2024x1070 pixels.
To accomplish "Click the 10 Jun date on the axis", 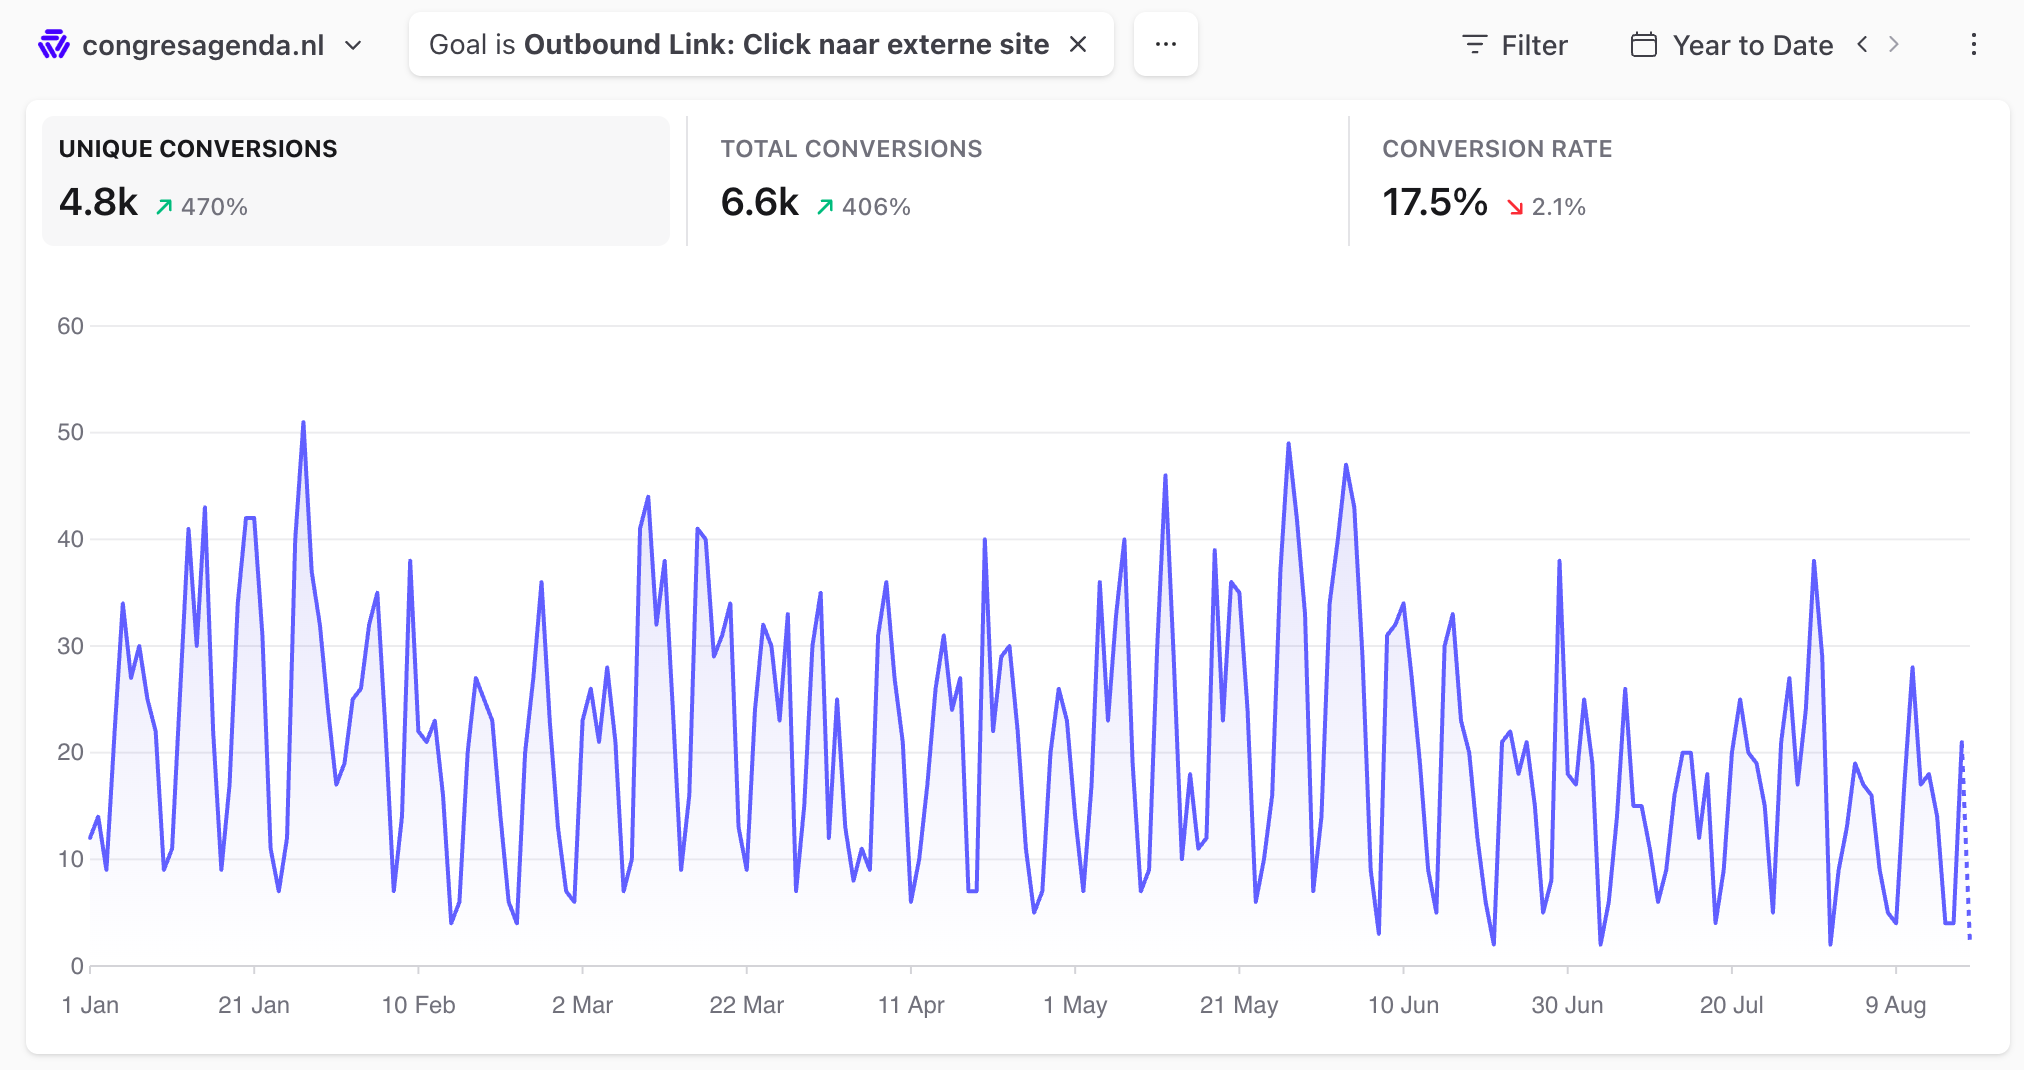I will click(1403, 1005).
